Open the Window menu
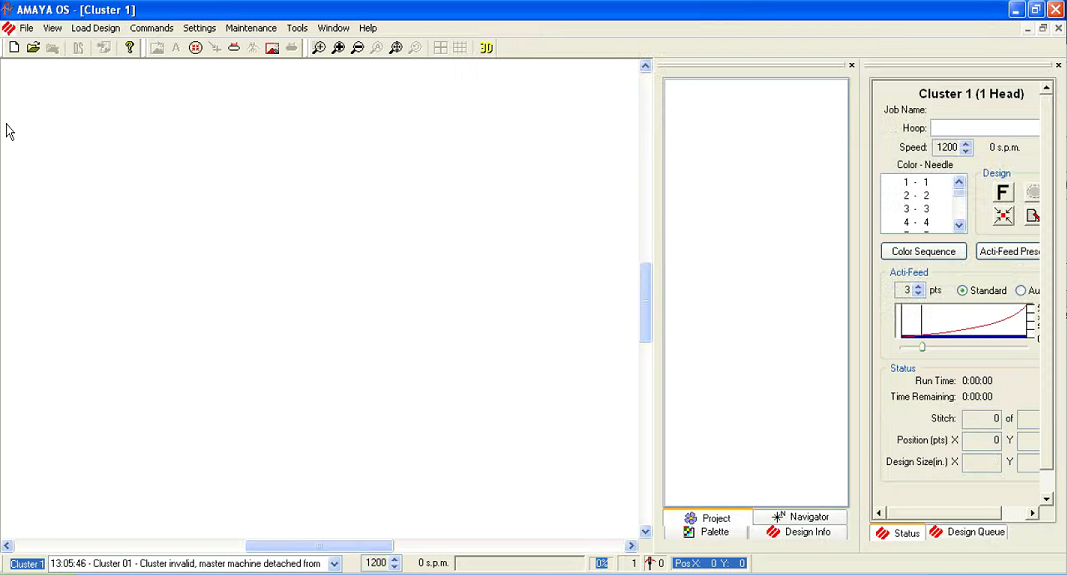Image resolution: width=1067 pixels, height=575 pixels. coord(333,29)
